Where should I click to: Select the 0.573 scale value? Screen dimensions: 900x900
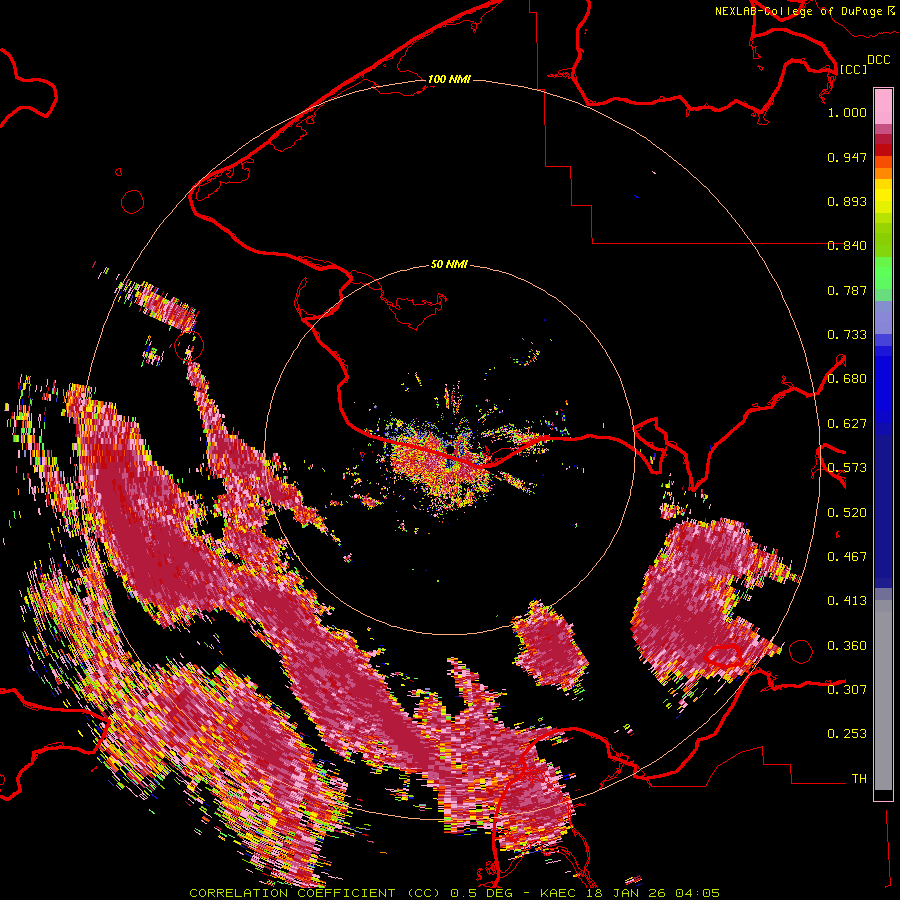pyautogui.click(x=847, y=468)
